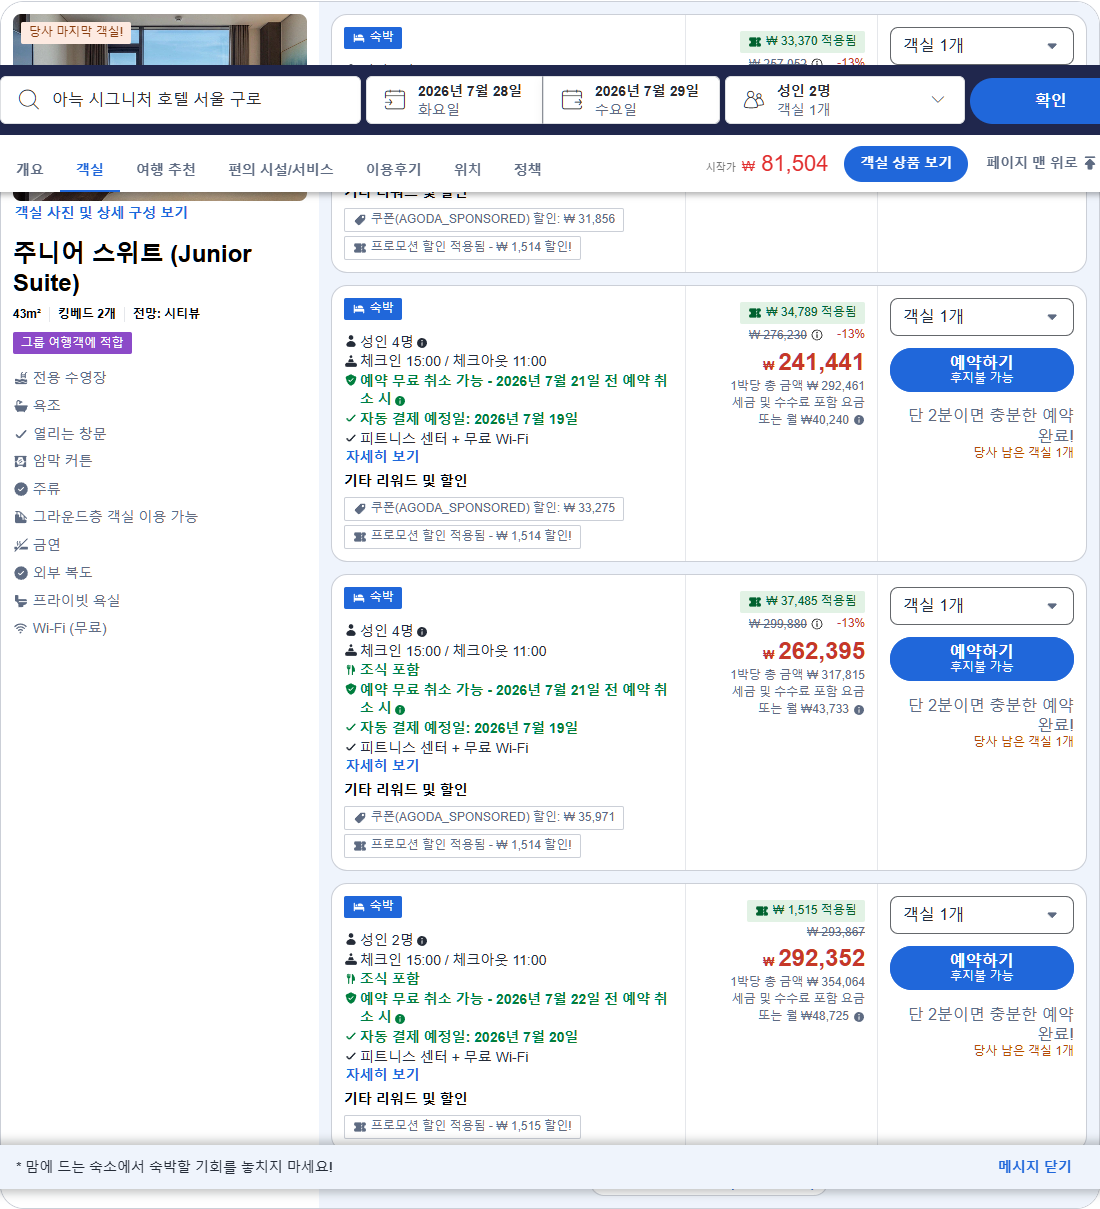The image size is (1100, 1209).
Task: Click 숙박 bed badge in 292,352 offer
Action: point(373,906)
